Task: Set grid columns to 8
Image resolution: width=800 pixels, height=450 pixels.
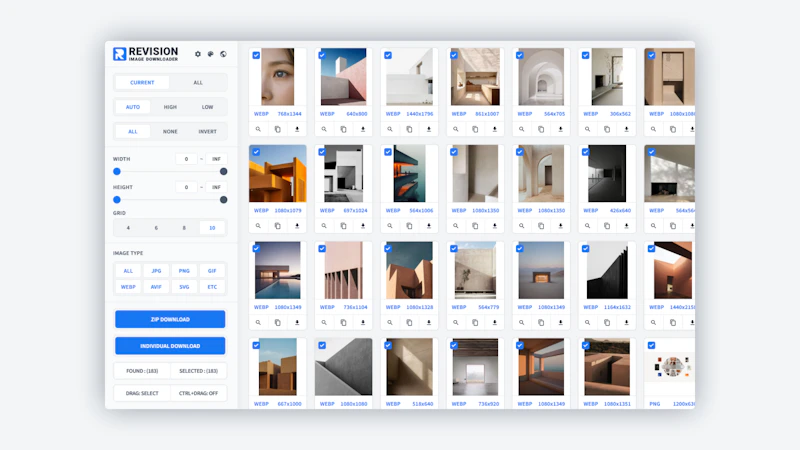Action: tap(184, 228)
